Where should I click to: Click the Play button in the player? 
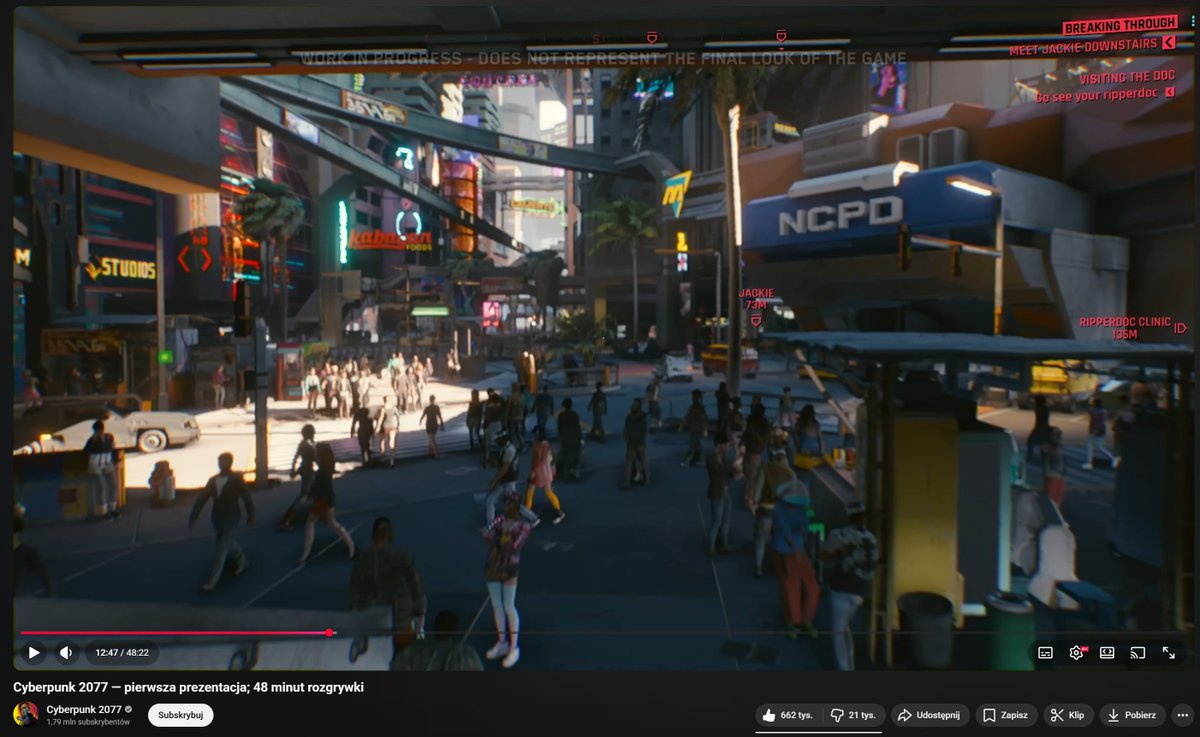[34, 653]
